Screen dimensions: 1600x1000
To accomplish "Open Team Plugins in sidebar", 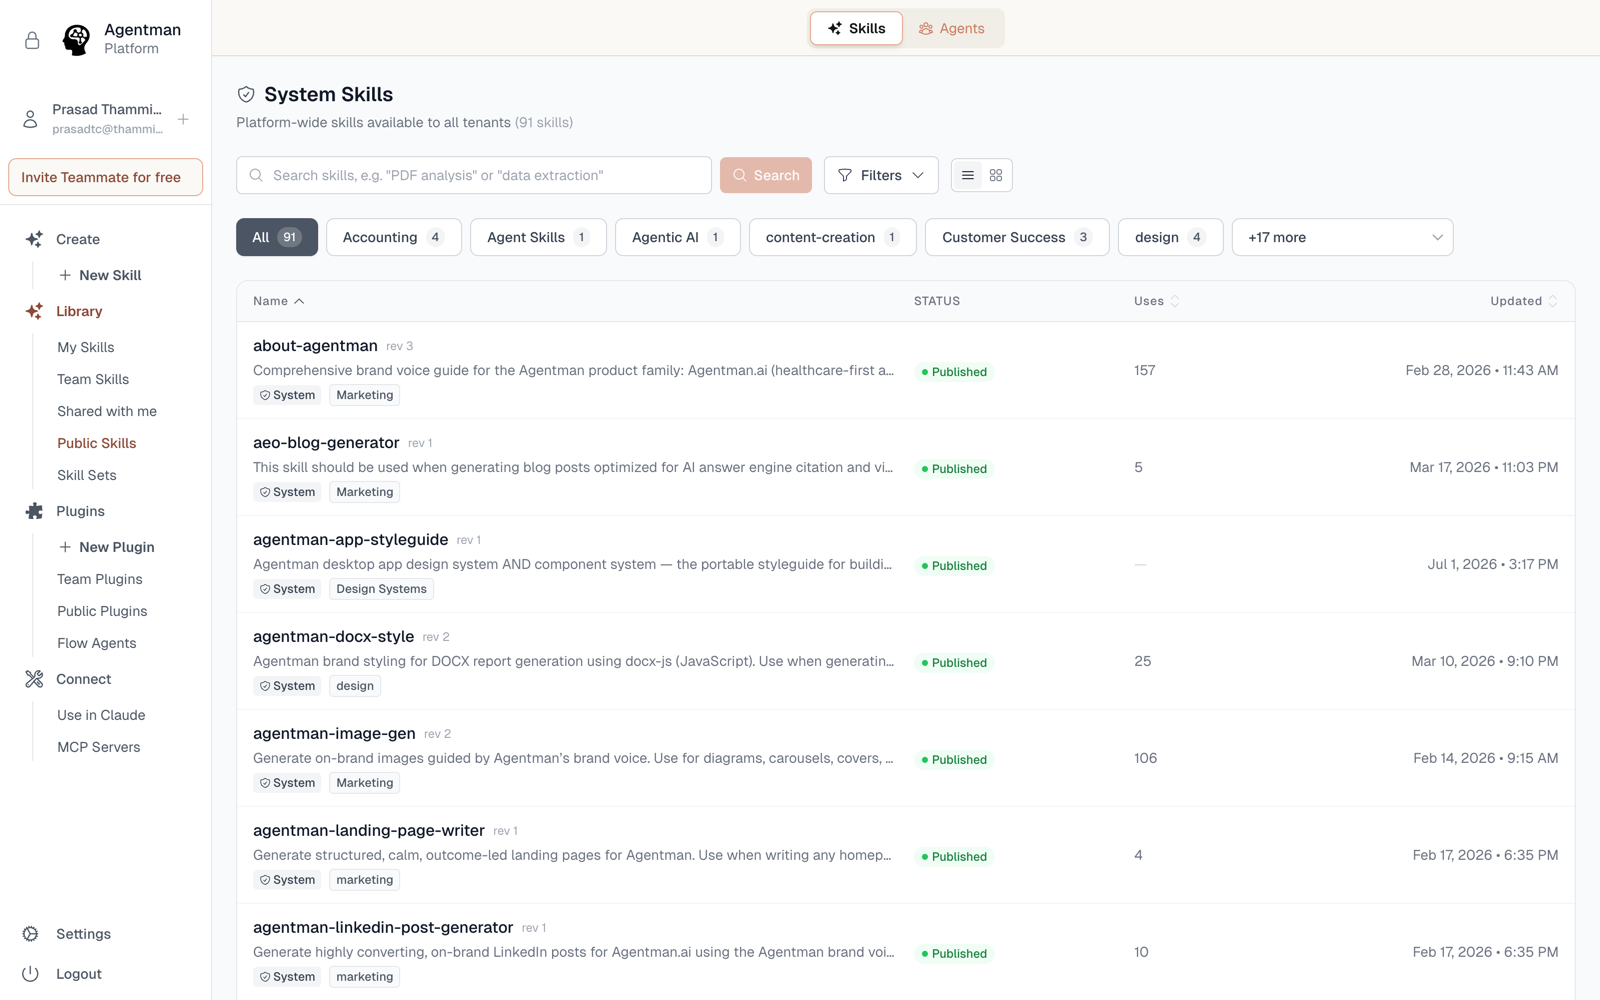I will coord(100,579).
